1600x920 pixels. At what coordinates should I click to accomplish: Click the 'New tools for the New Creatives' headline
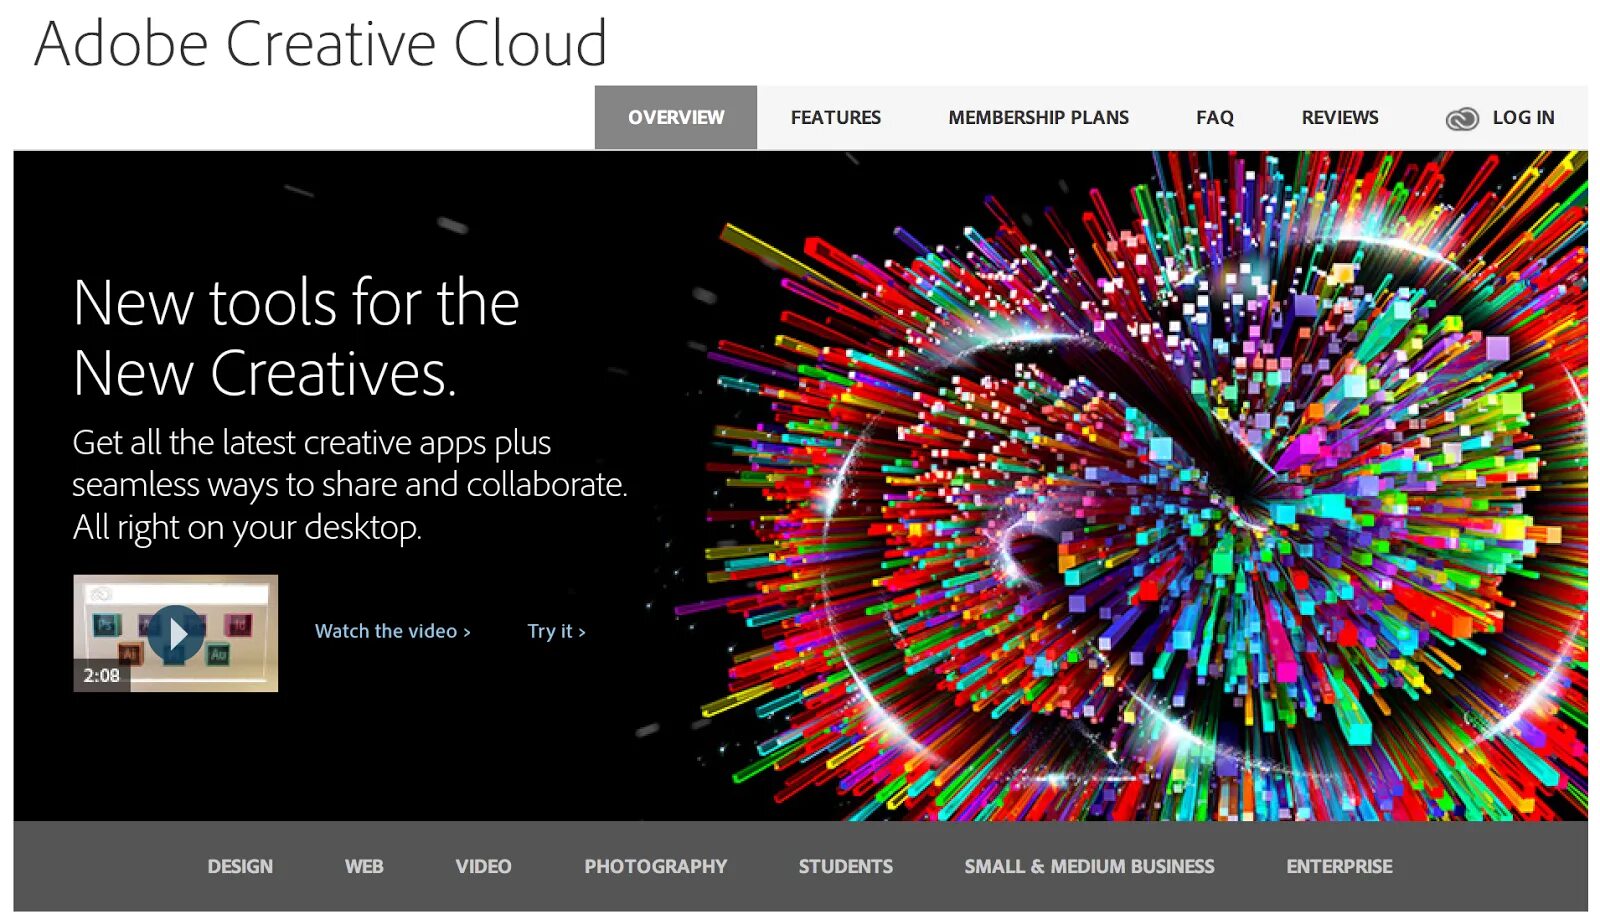point(296,338)
